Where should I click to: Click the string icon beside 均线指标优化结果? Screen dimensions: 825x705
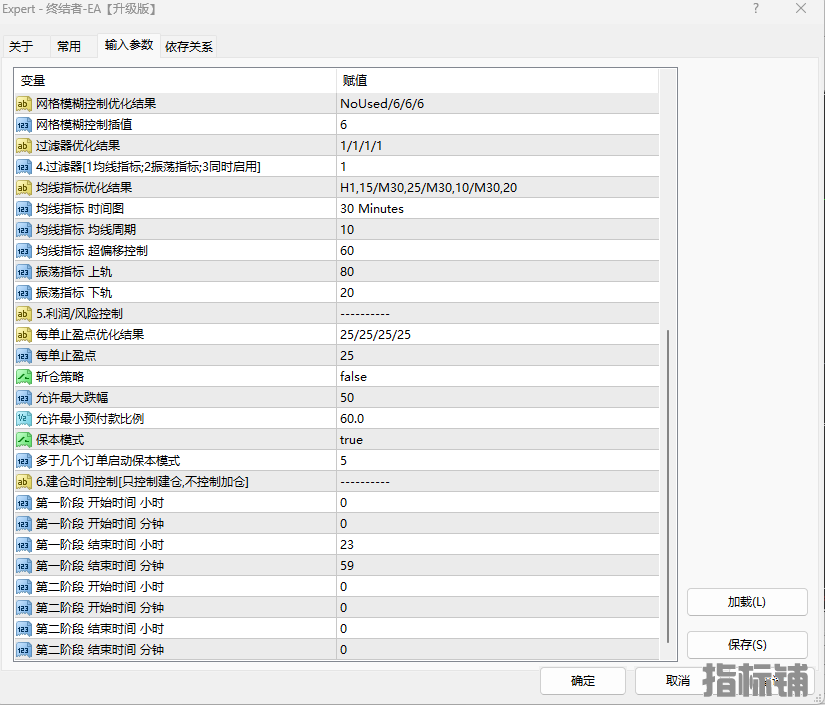tap(24, 188)
